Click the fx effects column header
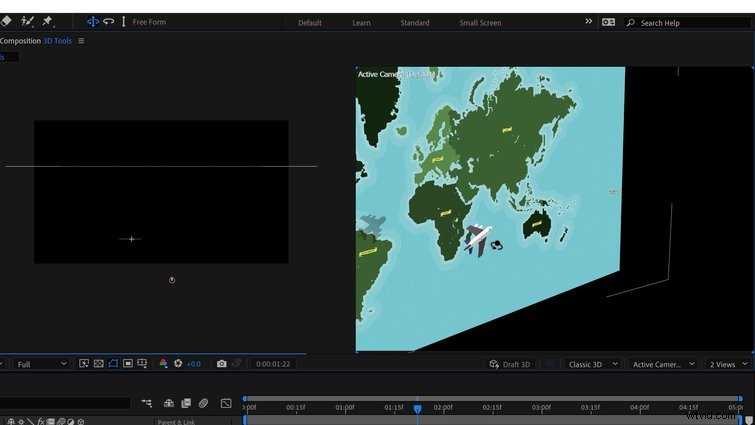The image size is (755, 425). [41, 422]
